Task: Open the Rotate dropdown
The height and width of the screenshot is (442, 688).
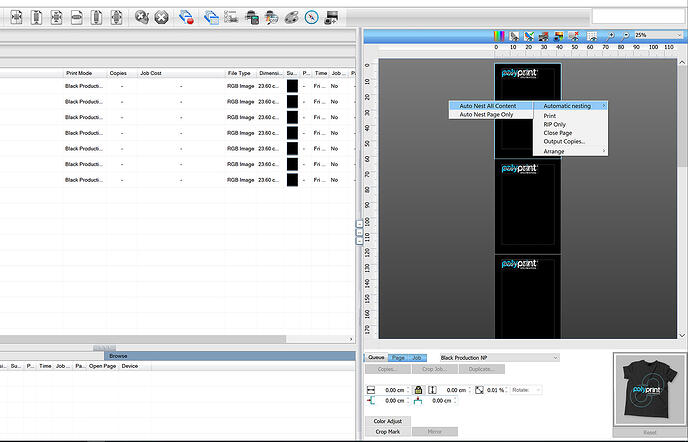Action: tap(526, 390)
